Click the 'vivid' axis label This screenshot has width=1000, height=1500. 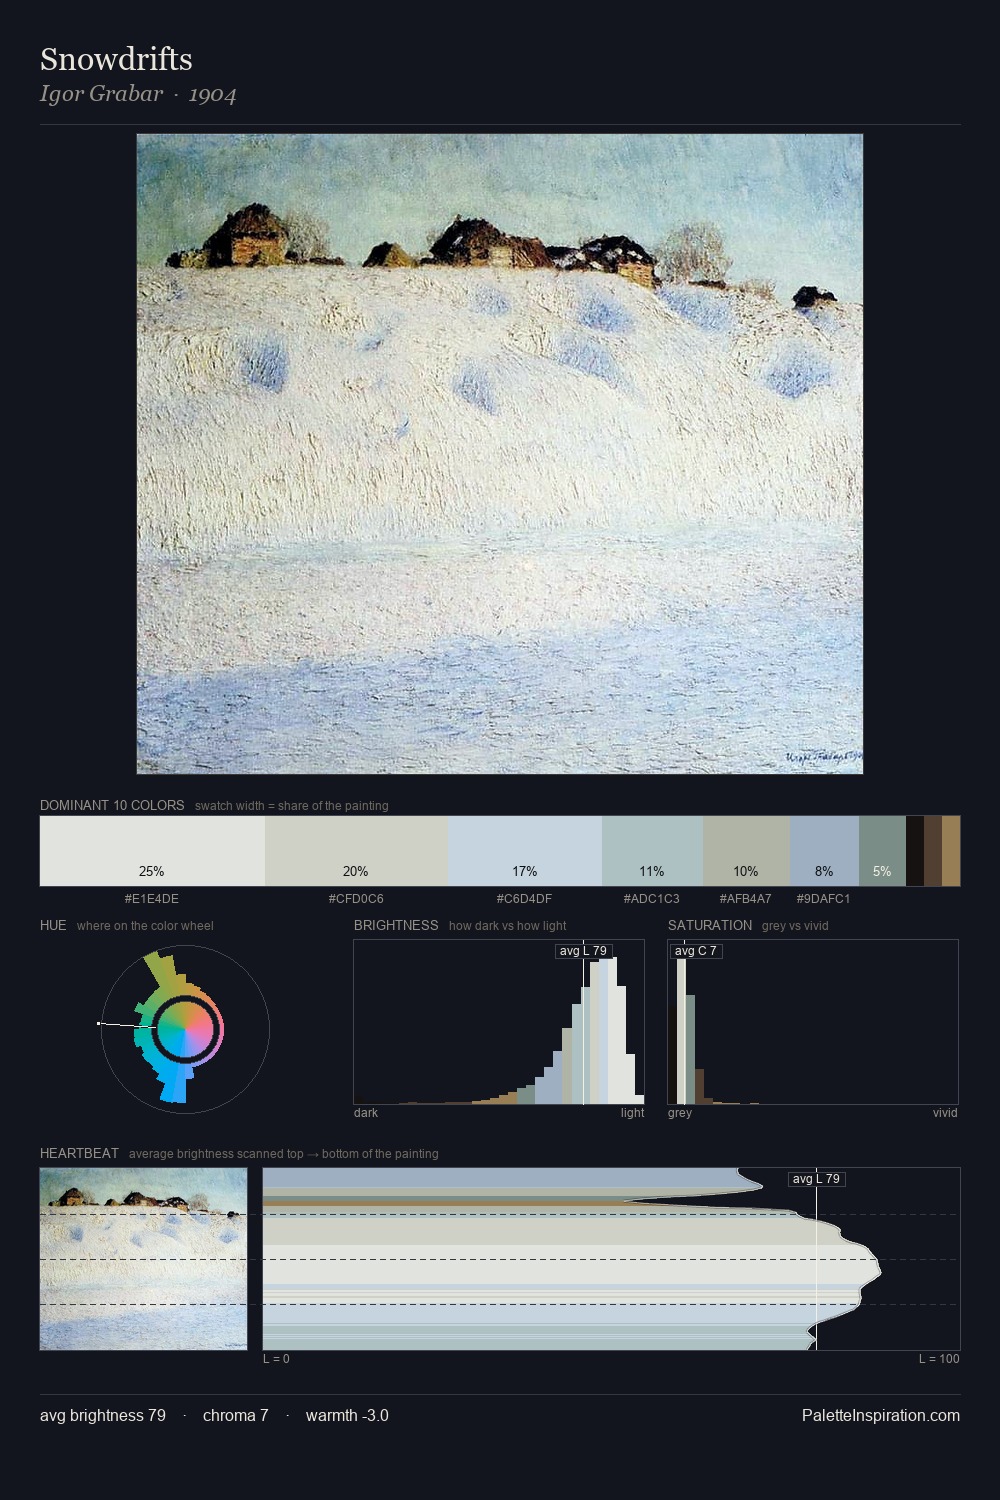pyautogui.click(x=945, y=1113)
